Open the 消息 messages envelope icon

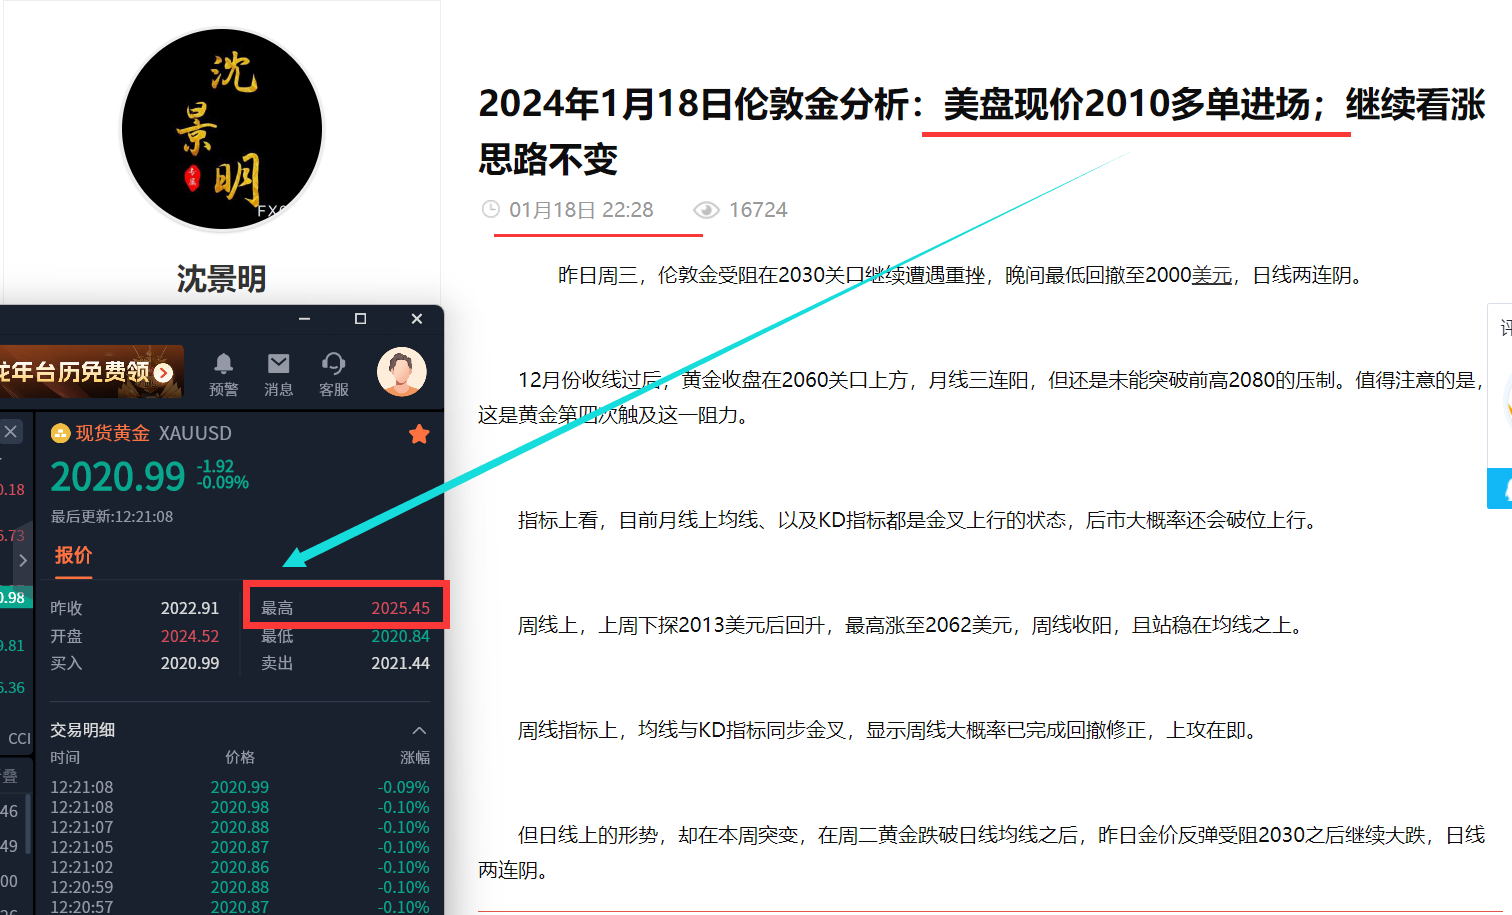pos(279,363)
